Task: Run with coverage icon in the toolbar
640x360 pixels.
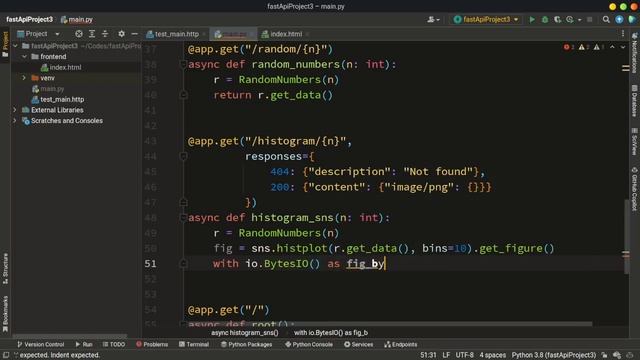Action: click(x=557, y=20)
